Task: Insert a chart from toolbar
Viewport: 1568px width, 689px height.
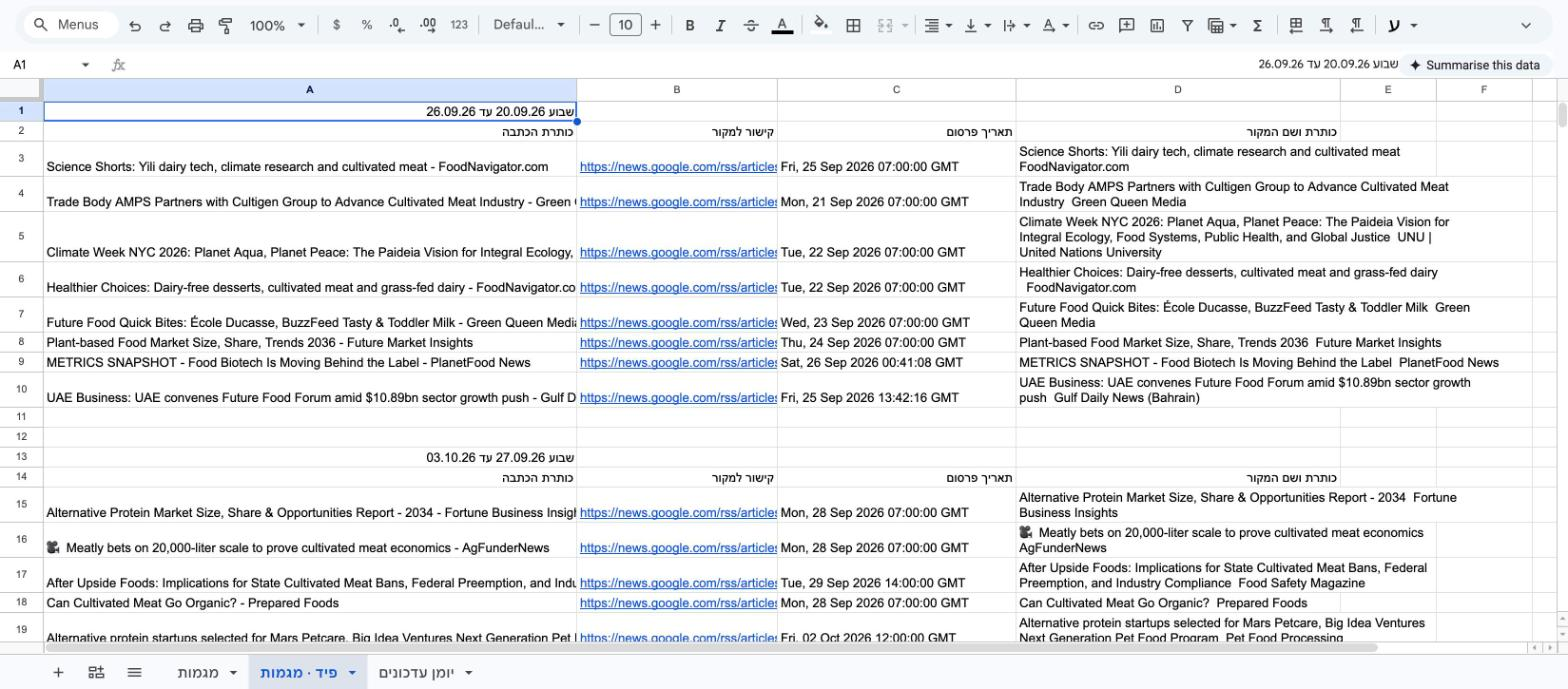Action: (1157, 25)
